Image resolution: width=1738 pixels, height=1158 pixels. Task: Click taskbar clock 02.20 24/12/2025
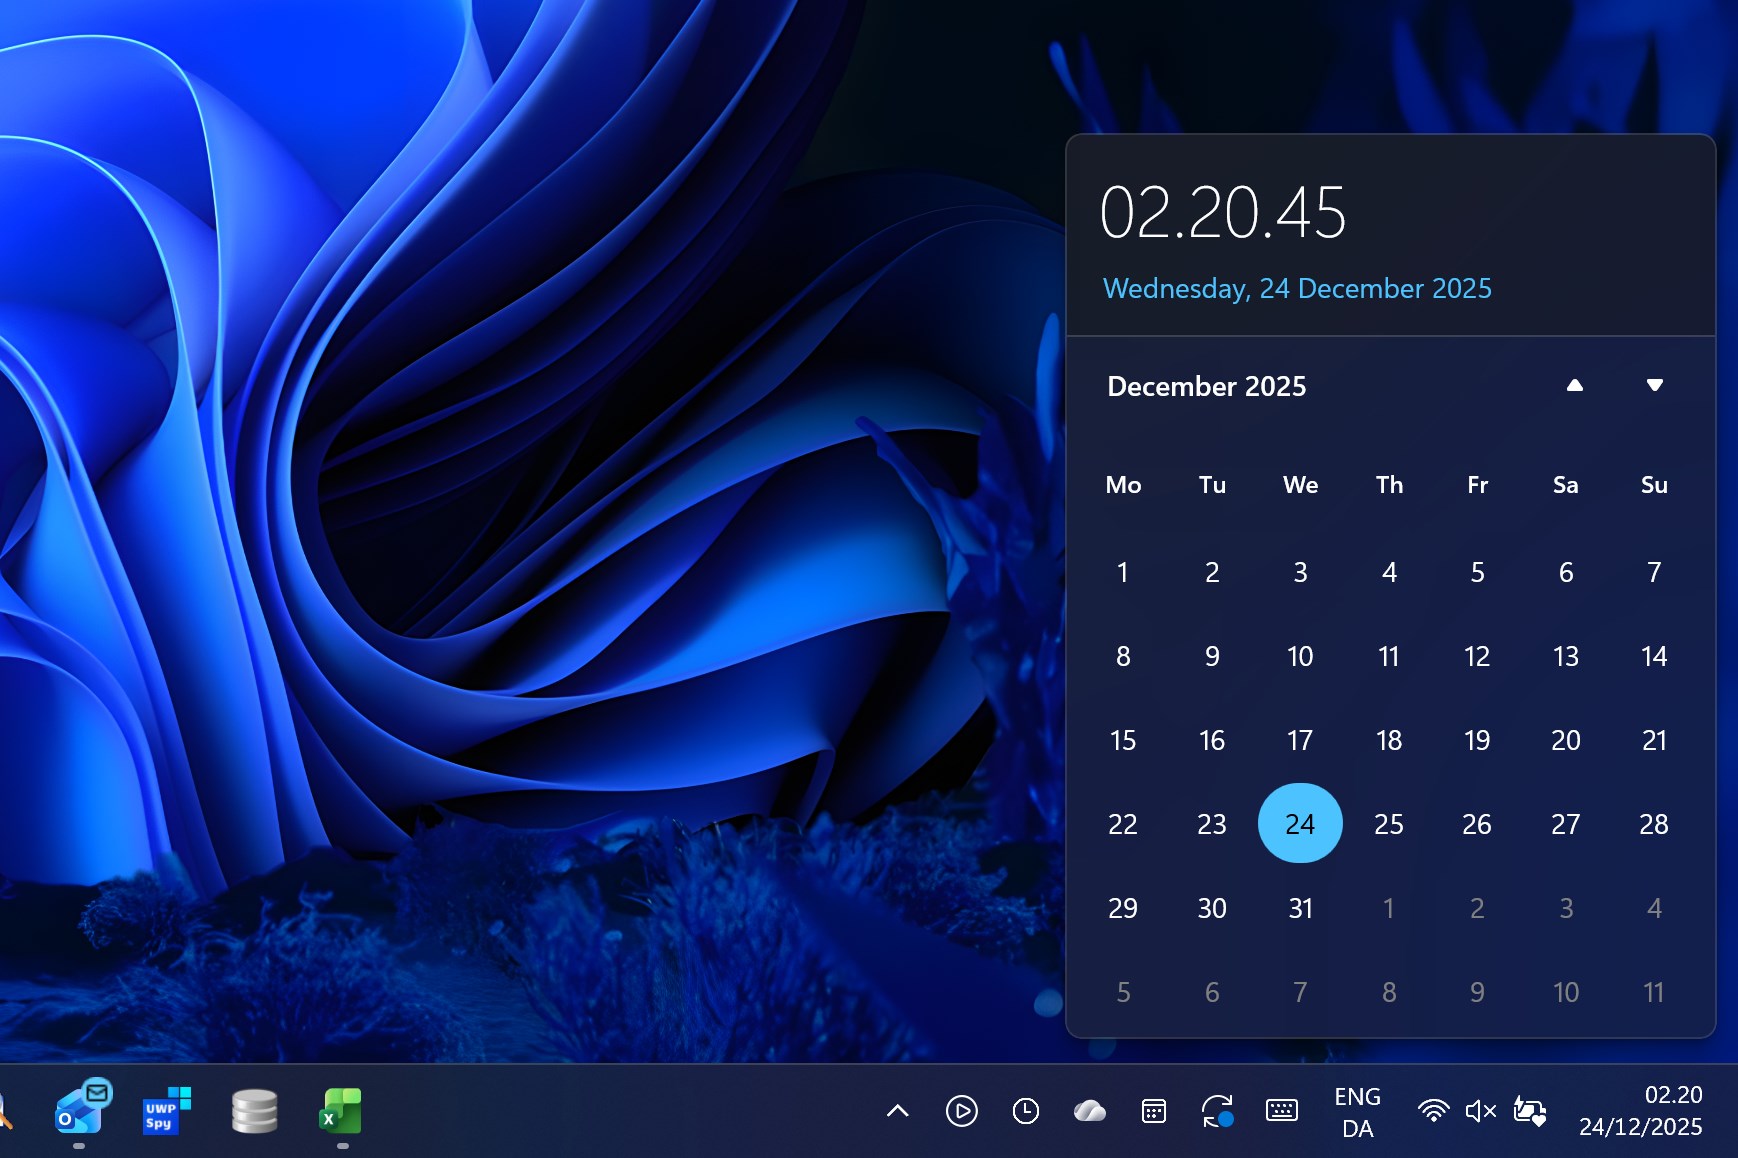pos(1640,1111)
